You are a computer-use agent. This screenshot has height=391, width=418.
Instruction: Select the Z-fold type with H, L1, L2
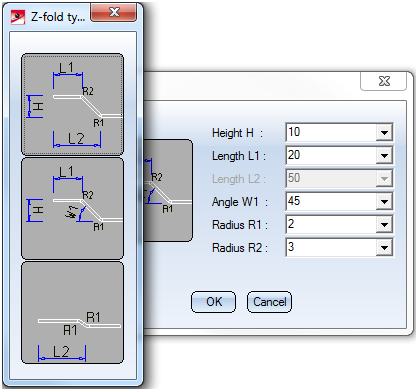point(72,104)
